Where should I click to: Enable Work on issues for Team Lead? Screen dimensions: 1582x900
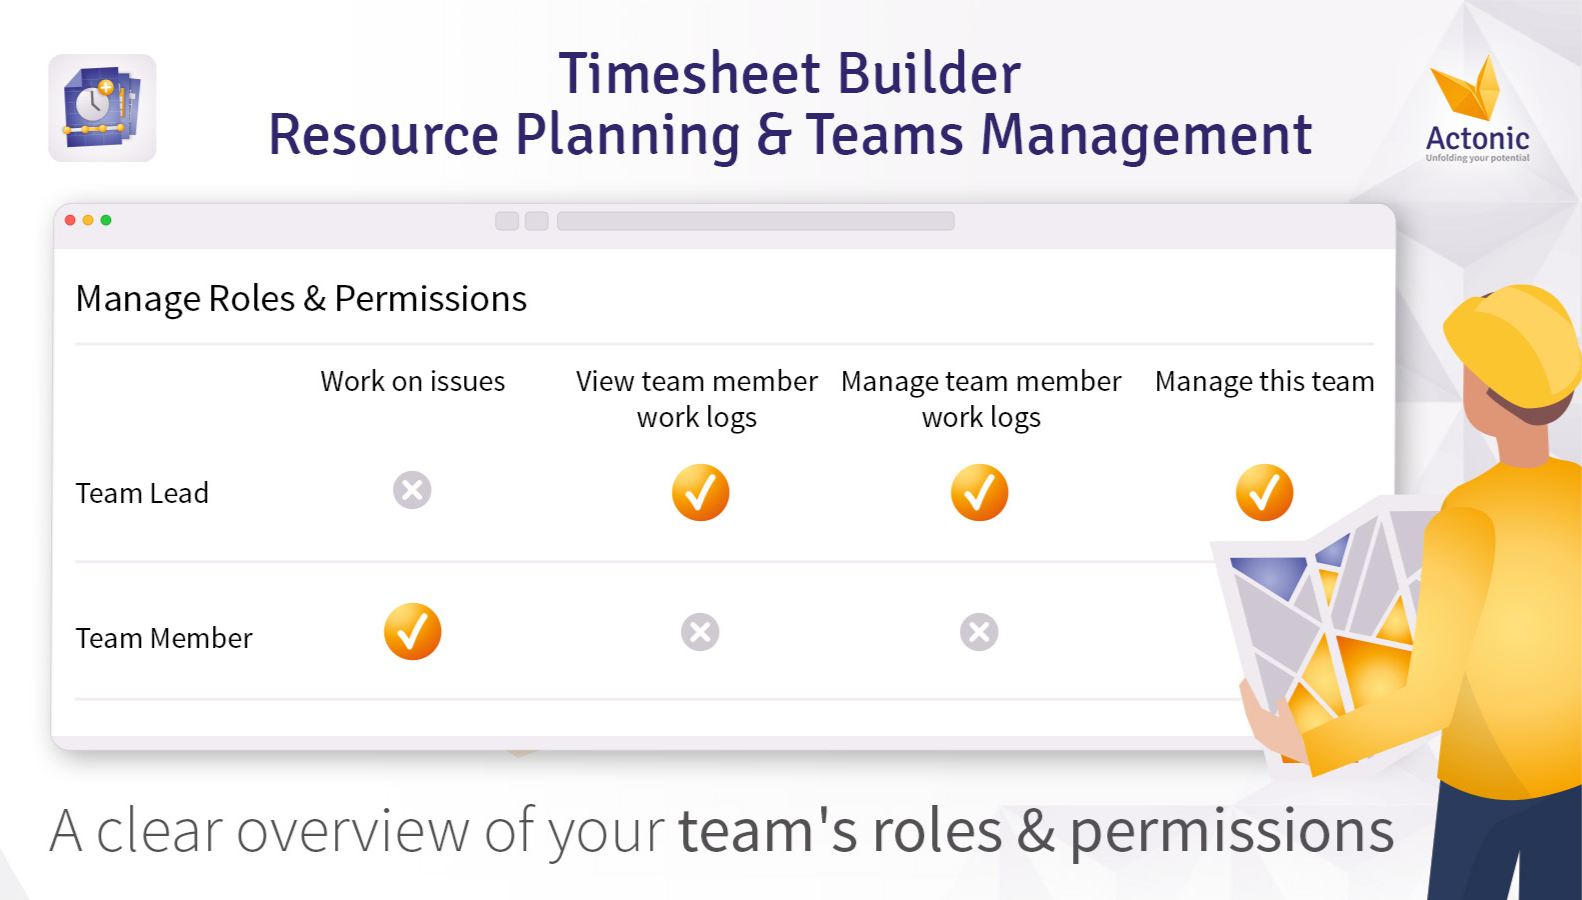(412, 490)
